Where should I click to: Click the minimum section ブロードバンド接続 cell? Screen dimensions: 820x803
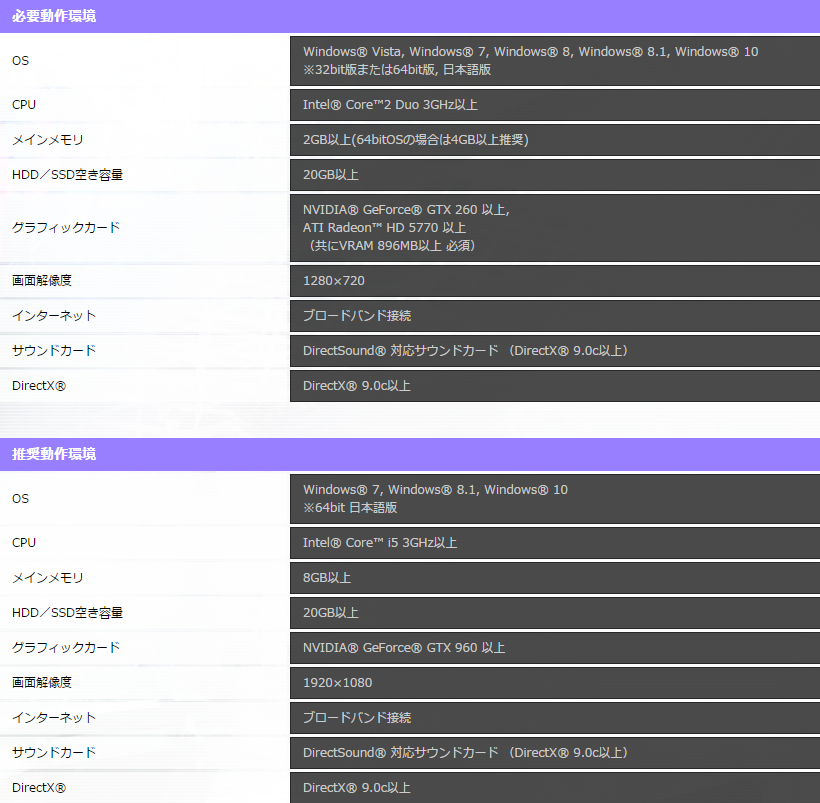click(555, 315)
